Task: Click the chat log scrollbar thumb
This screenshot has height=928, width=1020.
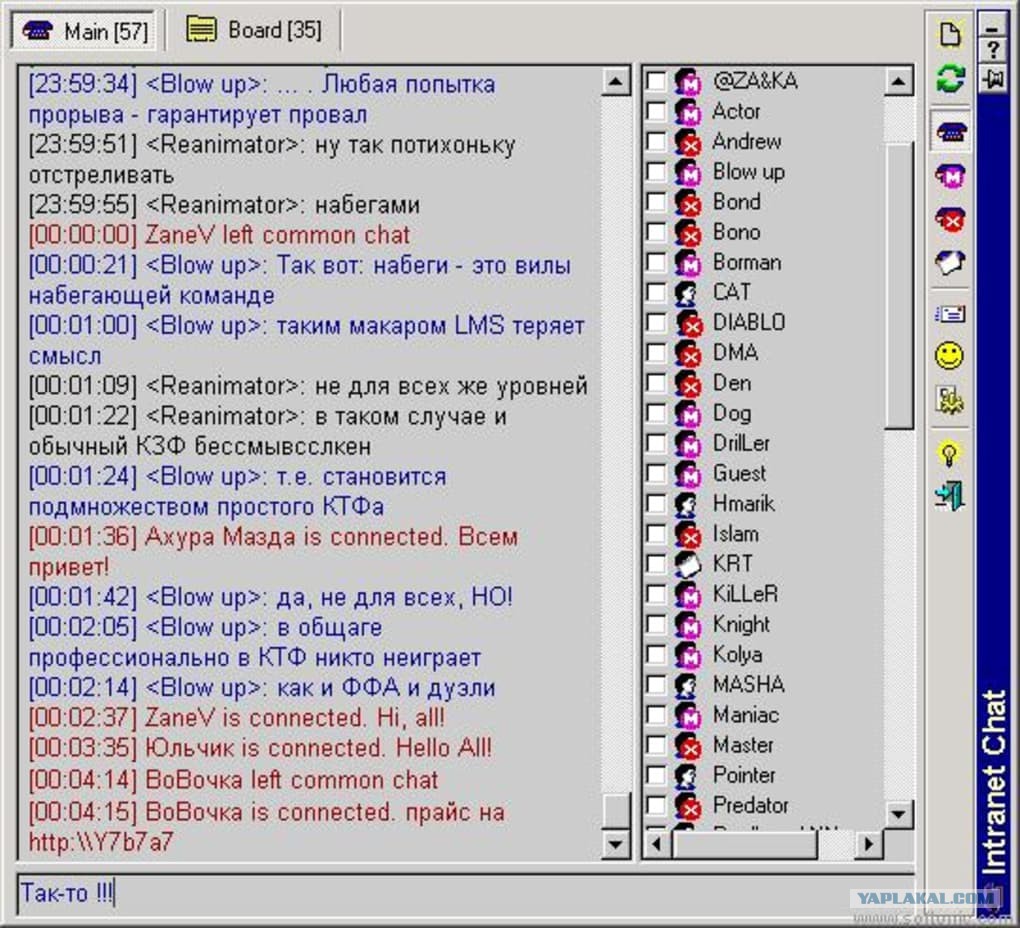Action: (615, 810)
